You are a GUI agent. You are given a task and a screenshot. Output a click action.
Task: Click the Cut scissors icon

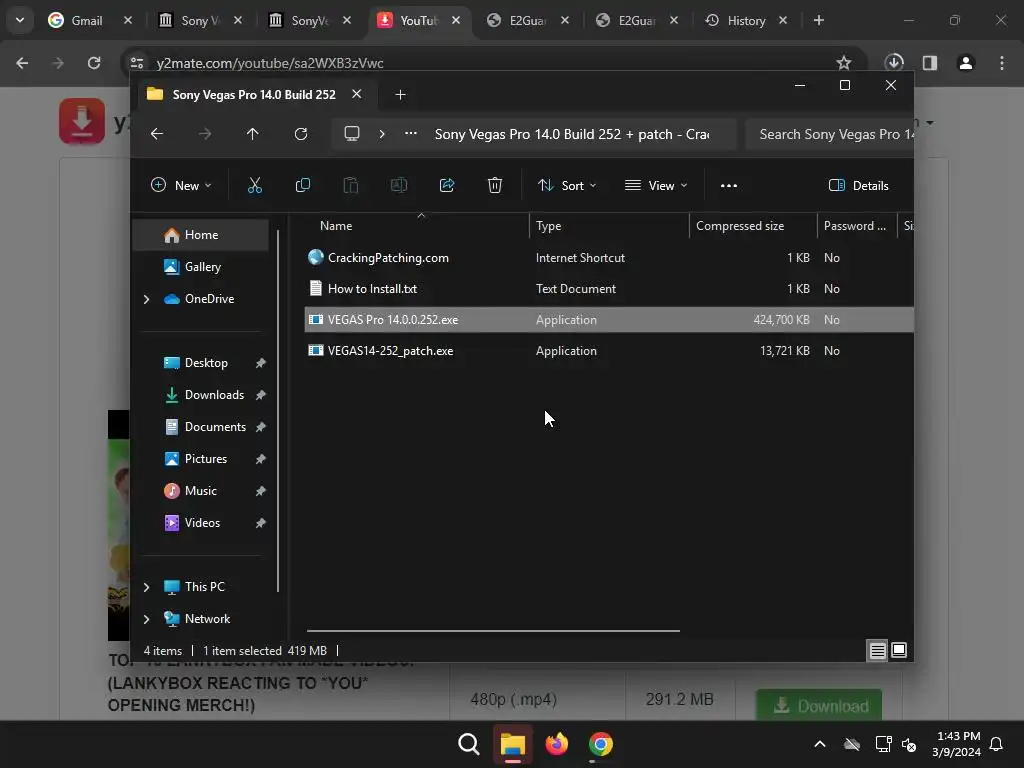tap(255, 185)
